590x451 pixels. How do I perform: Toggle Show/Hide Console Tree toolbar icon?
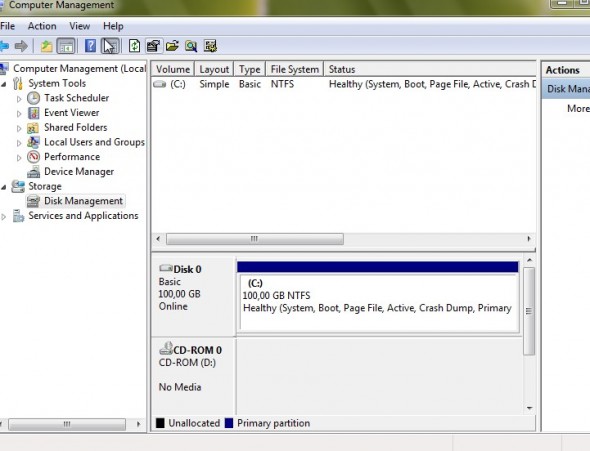pos(66,46)
